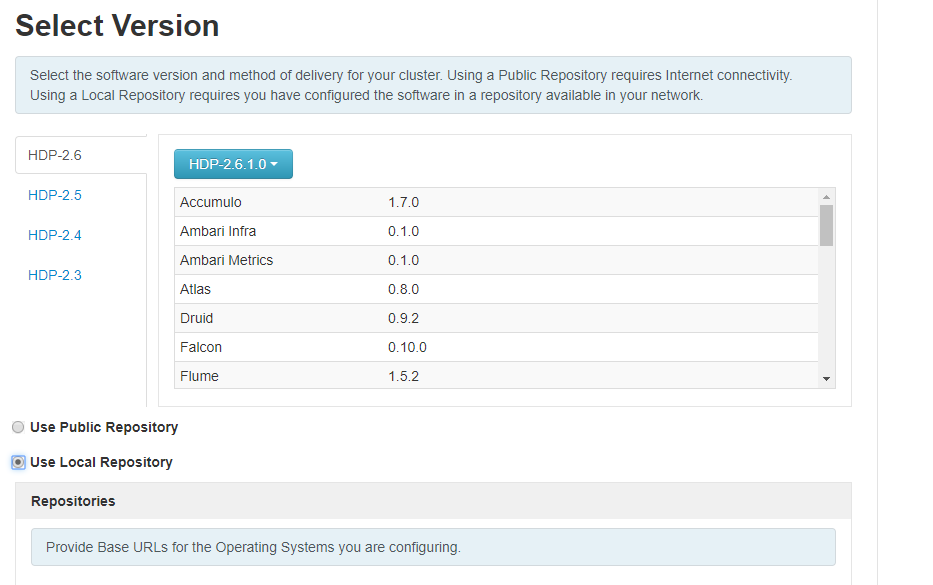Switch to the HDP-2.4 tab
Screen dimensions: 933x585
55,235
